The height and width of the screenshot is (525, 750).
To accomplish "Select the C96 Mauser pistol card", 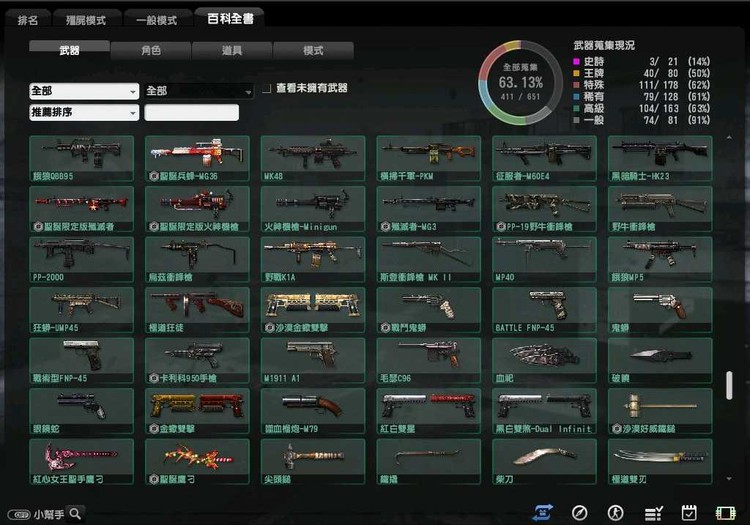I will [x=429, y=361].
